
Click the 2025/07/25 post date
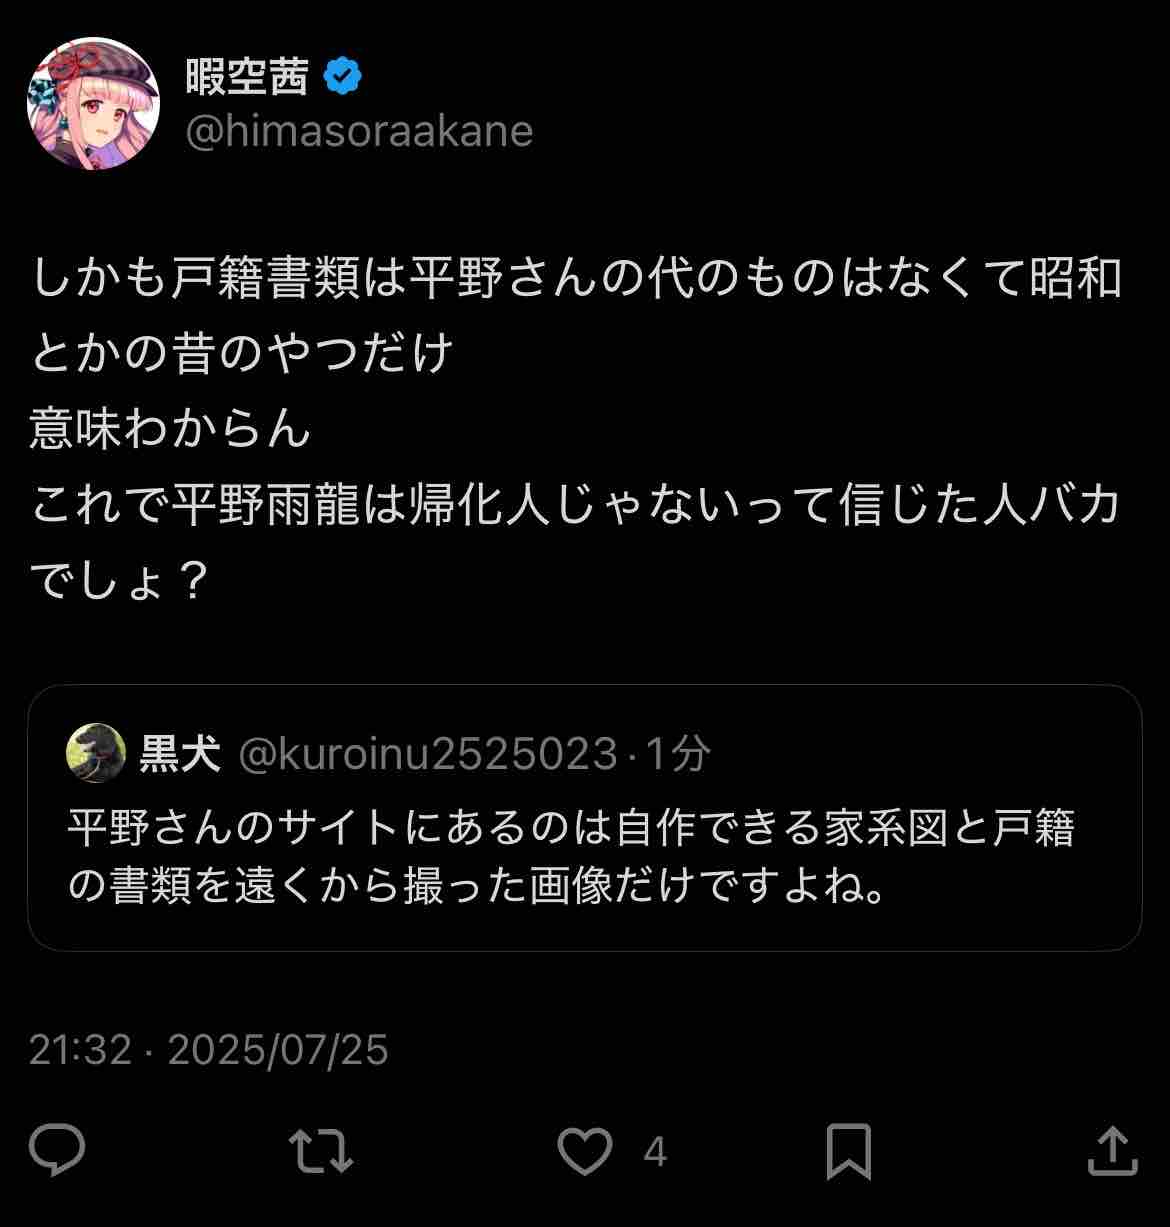point(277,1050)
